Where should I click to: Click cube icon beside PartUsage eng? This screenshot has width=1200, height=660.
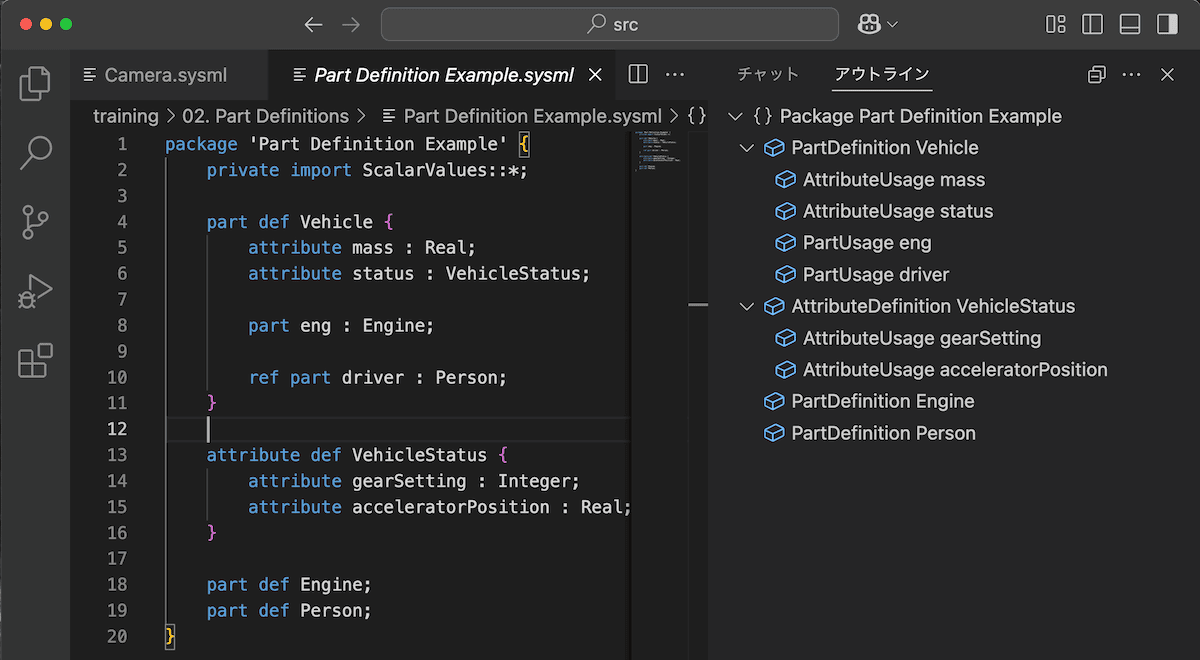click(786, 243)
